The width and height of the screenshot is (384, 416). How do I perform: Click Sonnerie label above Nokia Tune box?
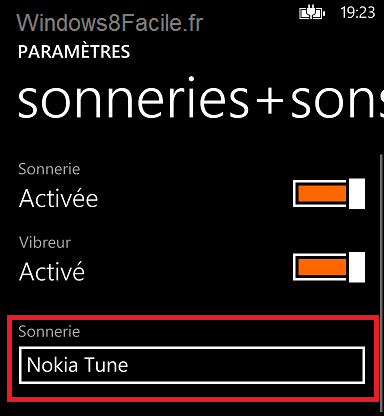(49, 331)
